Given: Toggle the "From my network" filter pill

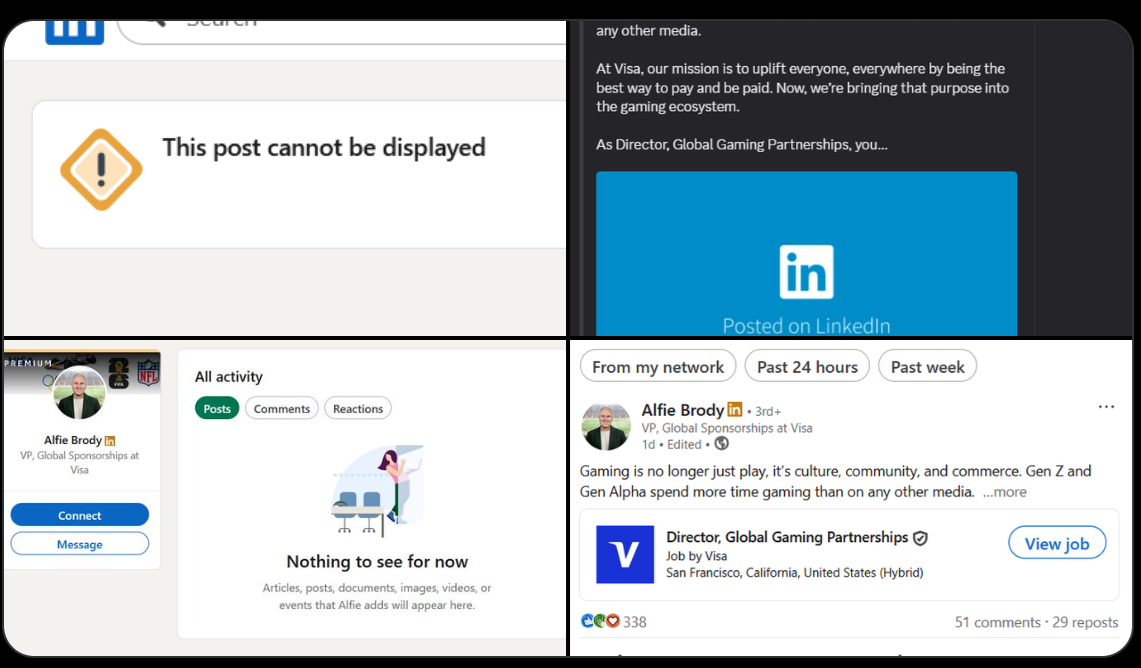Looking at the screenshot, I should point(657,367).
